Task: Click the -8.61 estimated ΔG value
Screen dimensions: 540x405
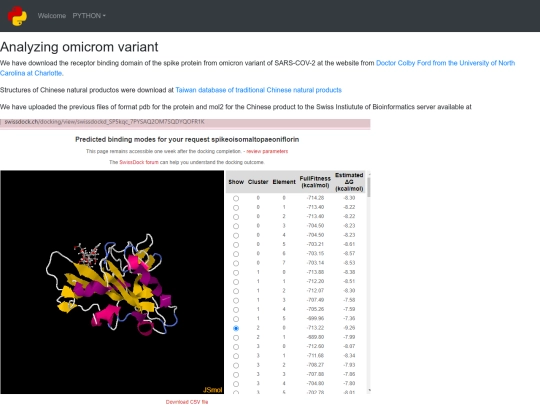Action: [349, 244]
